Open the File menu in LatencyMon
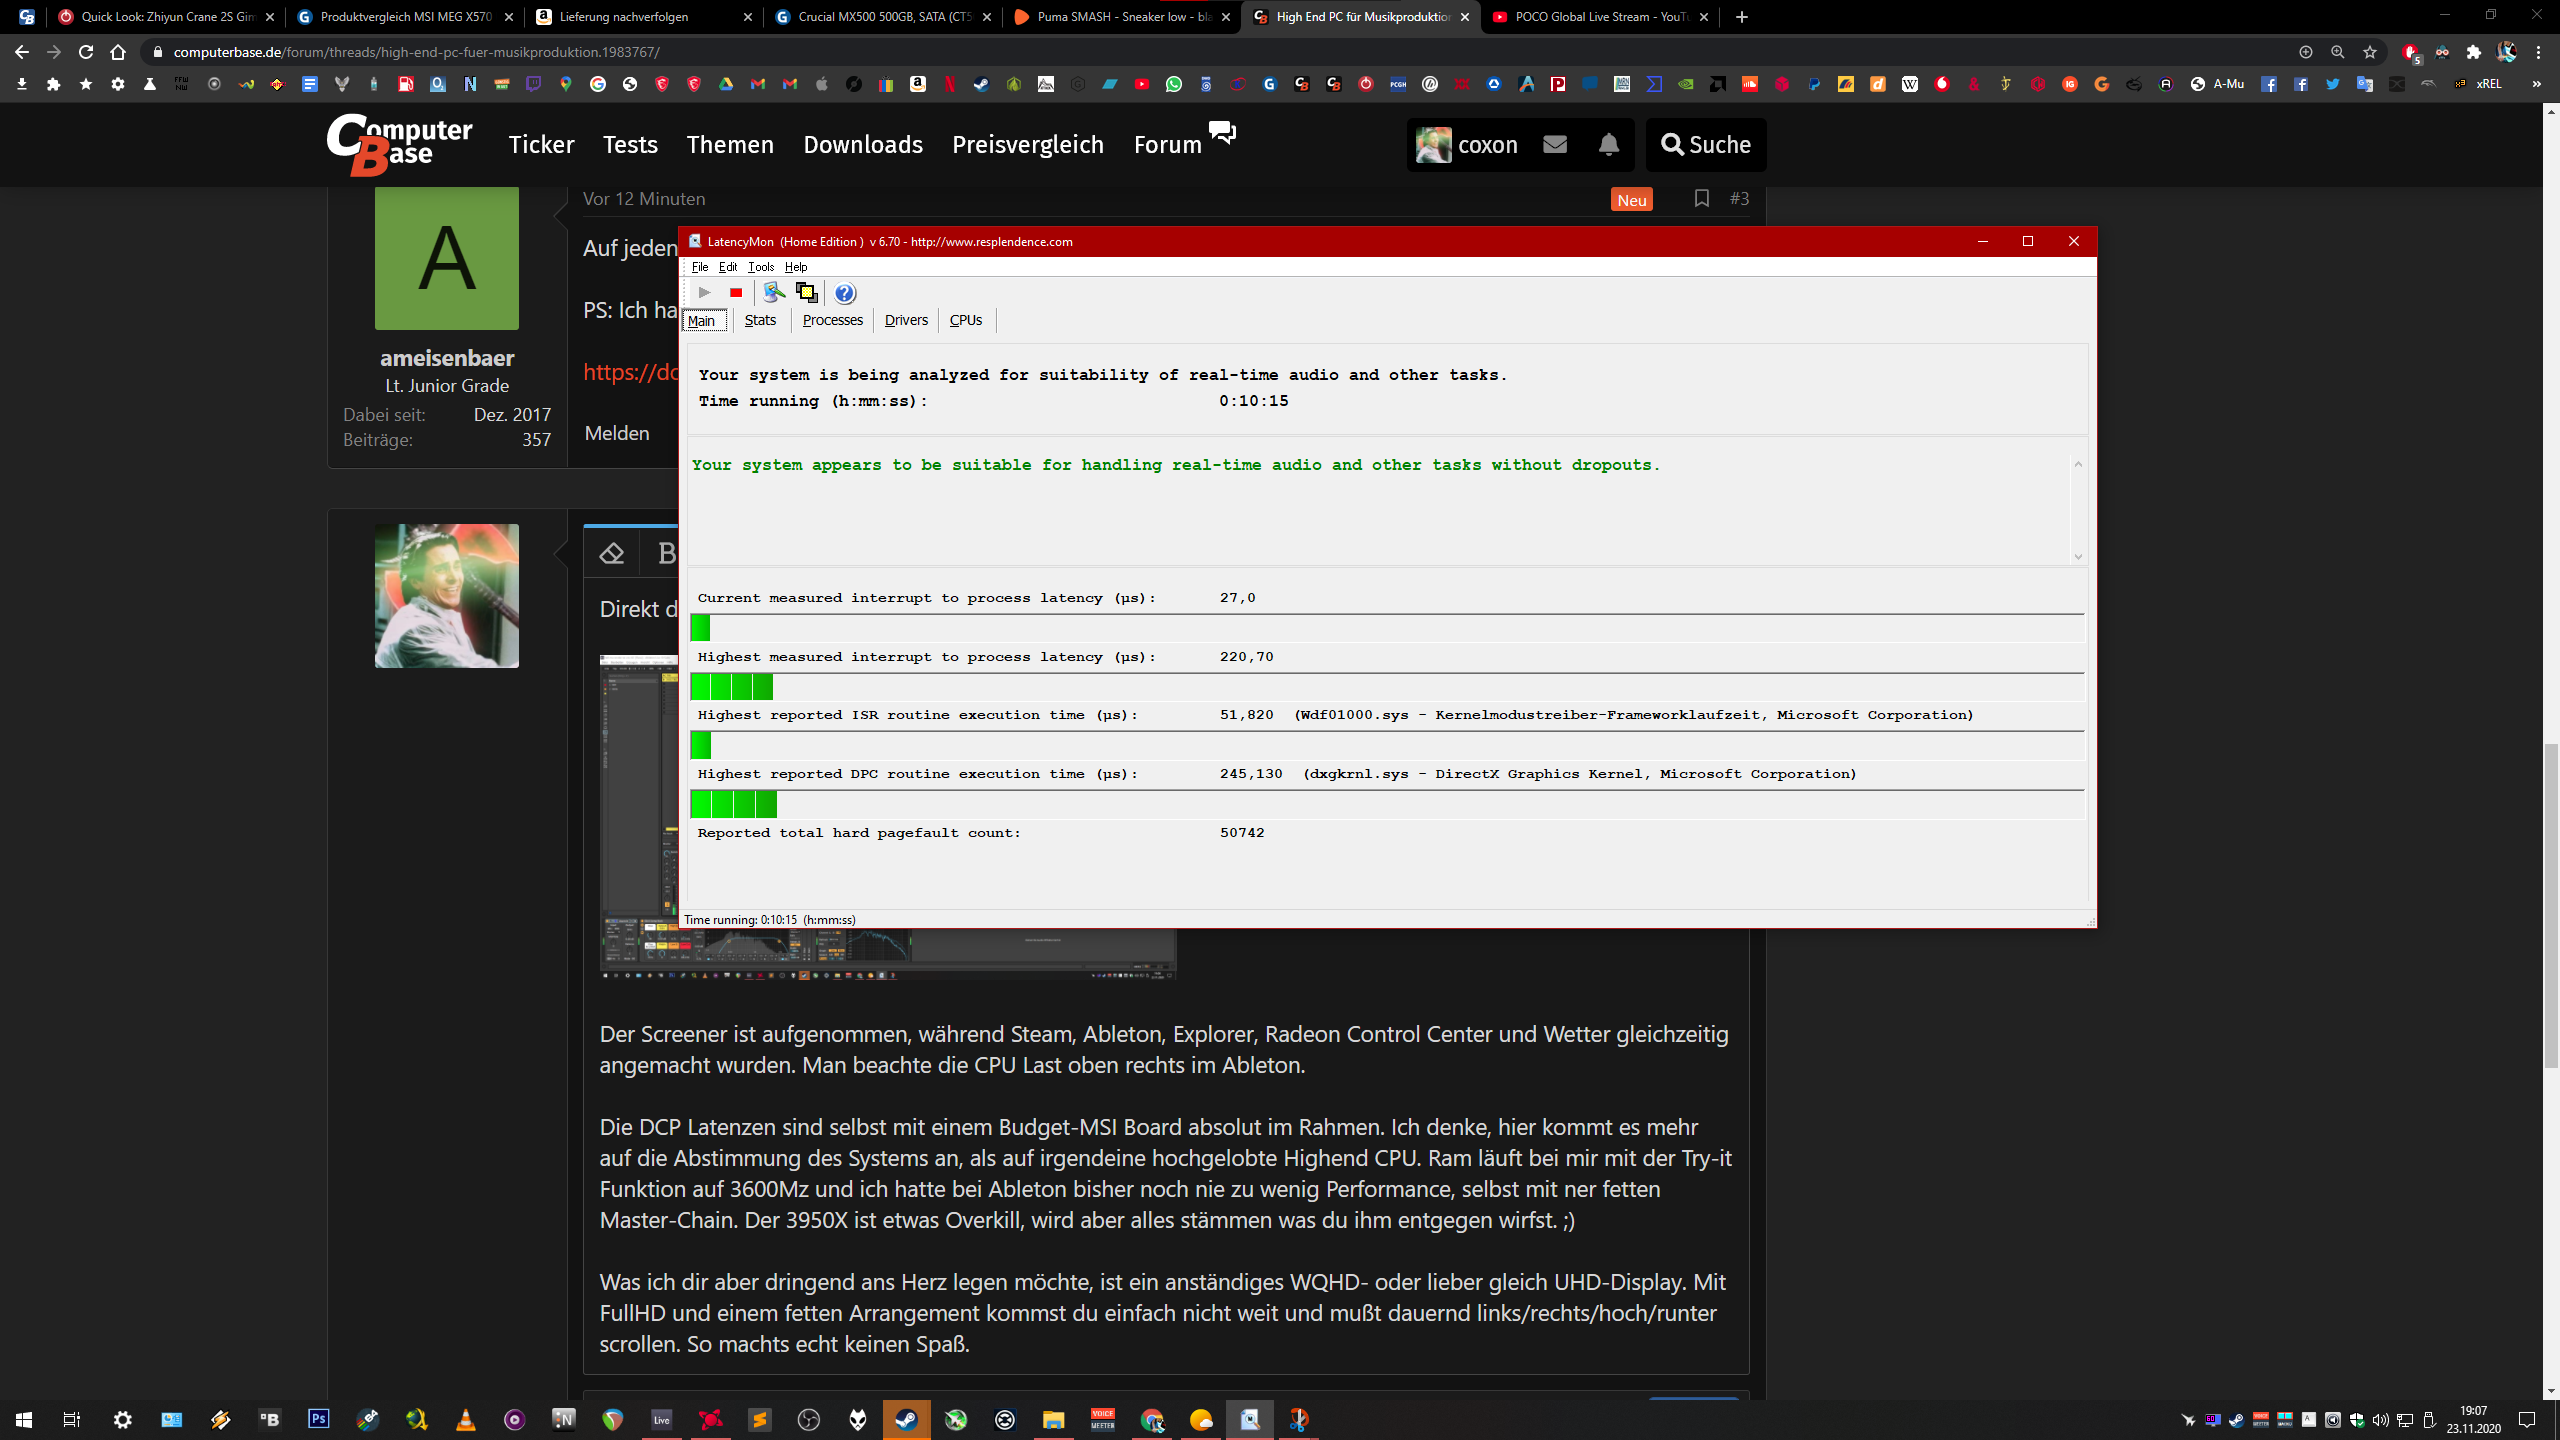 point(700,267)
